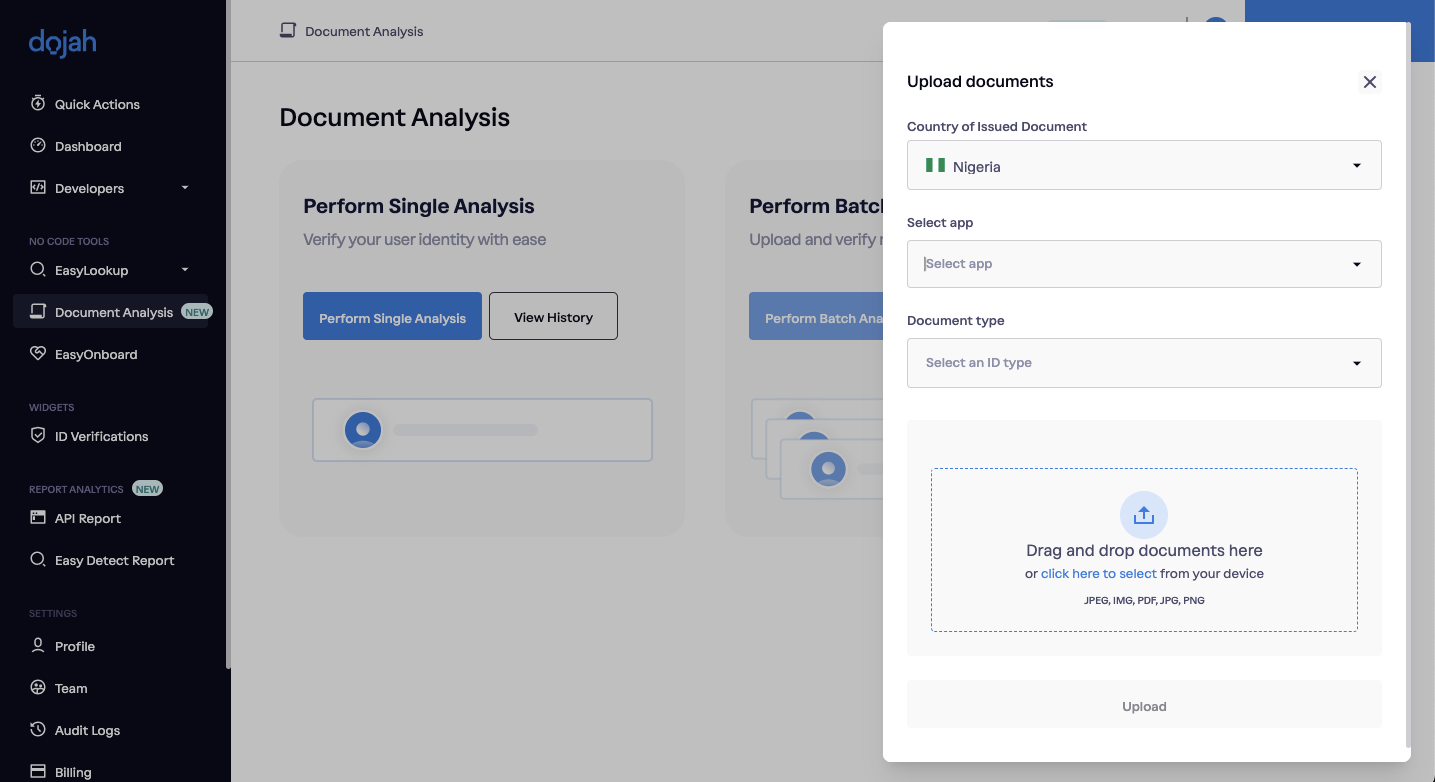This screenshot has height=782, width=1435.
Task: Click the EasyOnboard heart icon
Action: click(38, 353)
